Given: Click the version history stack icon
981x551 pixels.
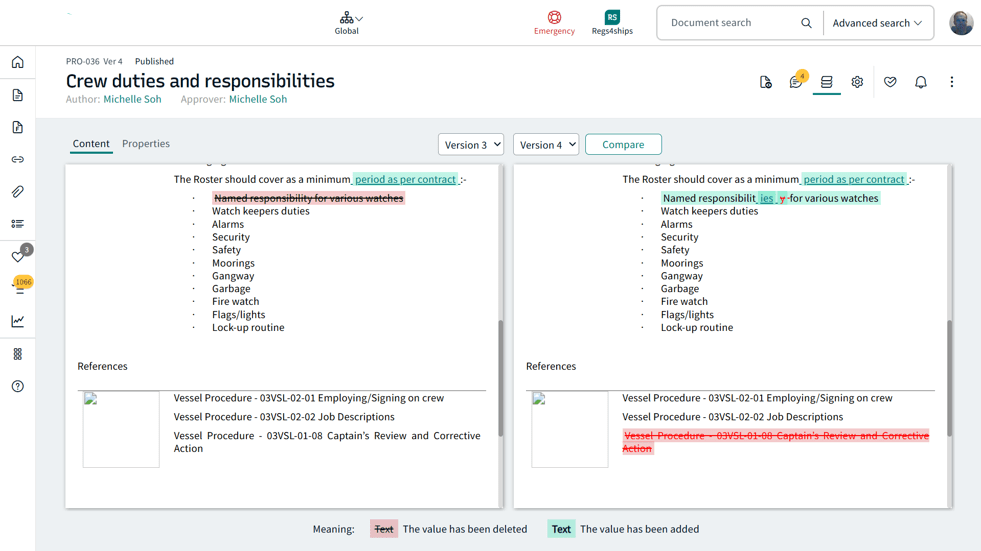Looking at the screenshot, I should pos(826,82).
